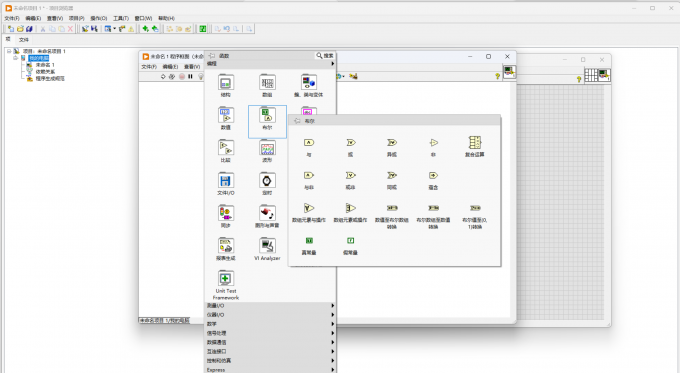
Task: Open the Synchronization (同步) palette
Action: click(x=226, y=216)
